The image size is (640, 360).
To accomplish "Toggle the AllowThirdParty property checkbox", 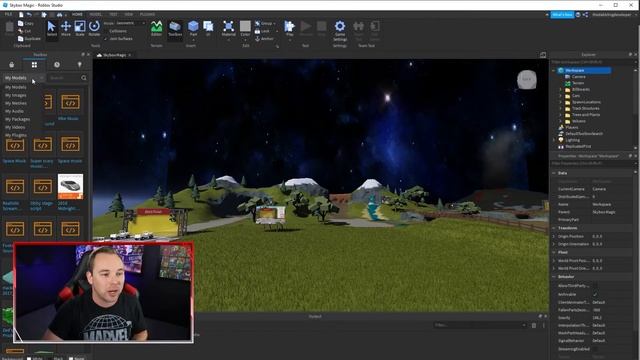I will click(595, 286).
